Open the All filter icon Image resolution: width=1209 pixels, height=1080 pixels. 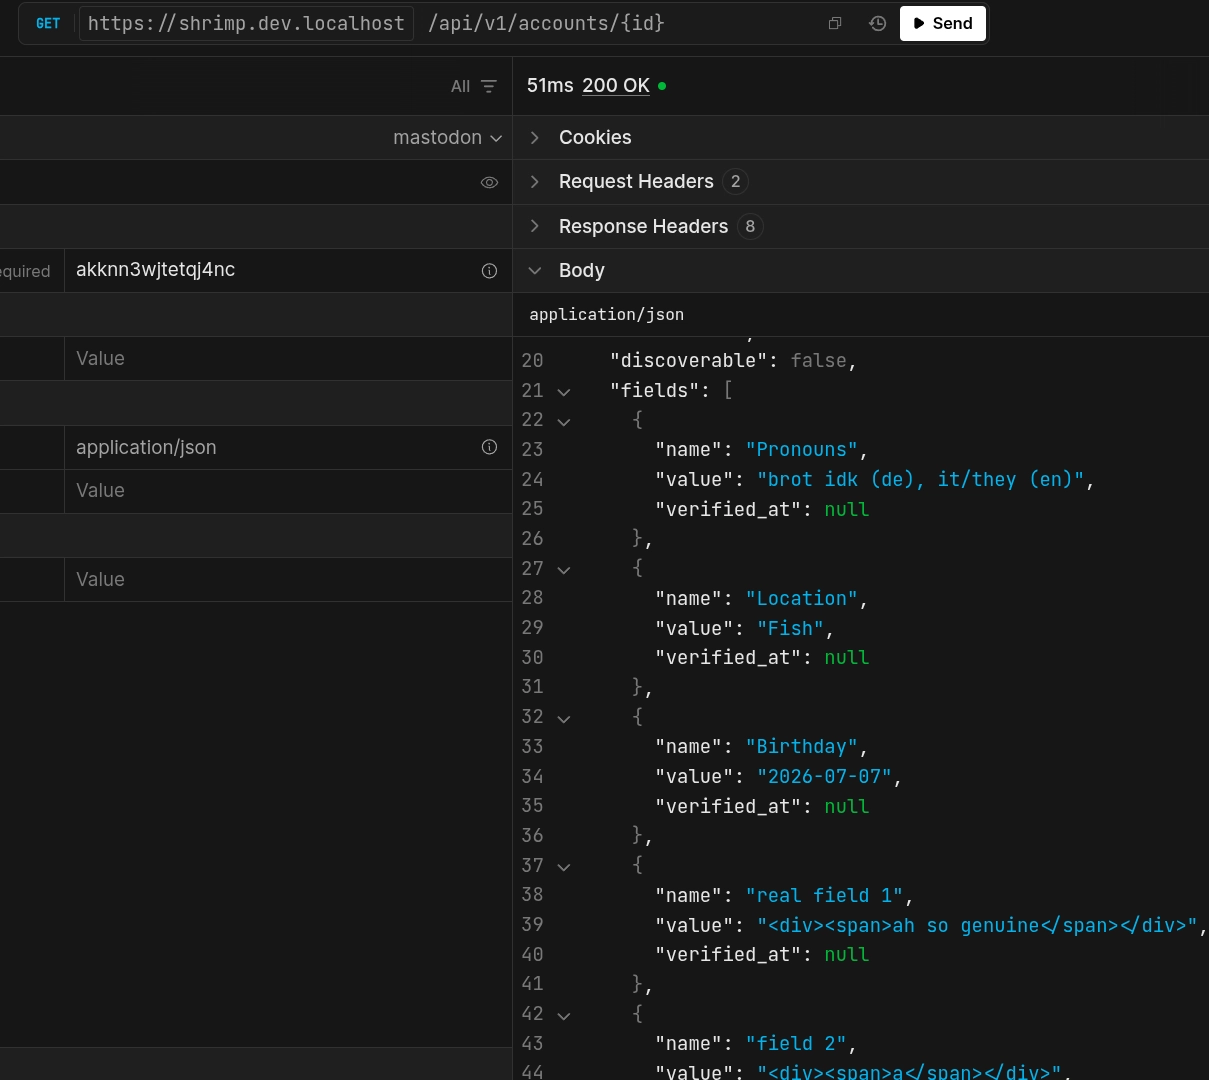point(488,86)
